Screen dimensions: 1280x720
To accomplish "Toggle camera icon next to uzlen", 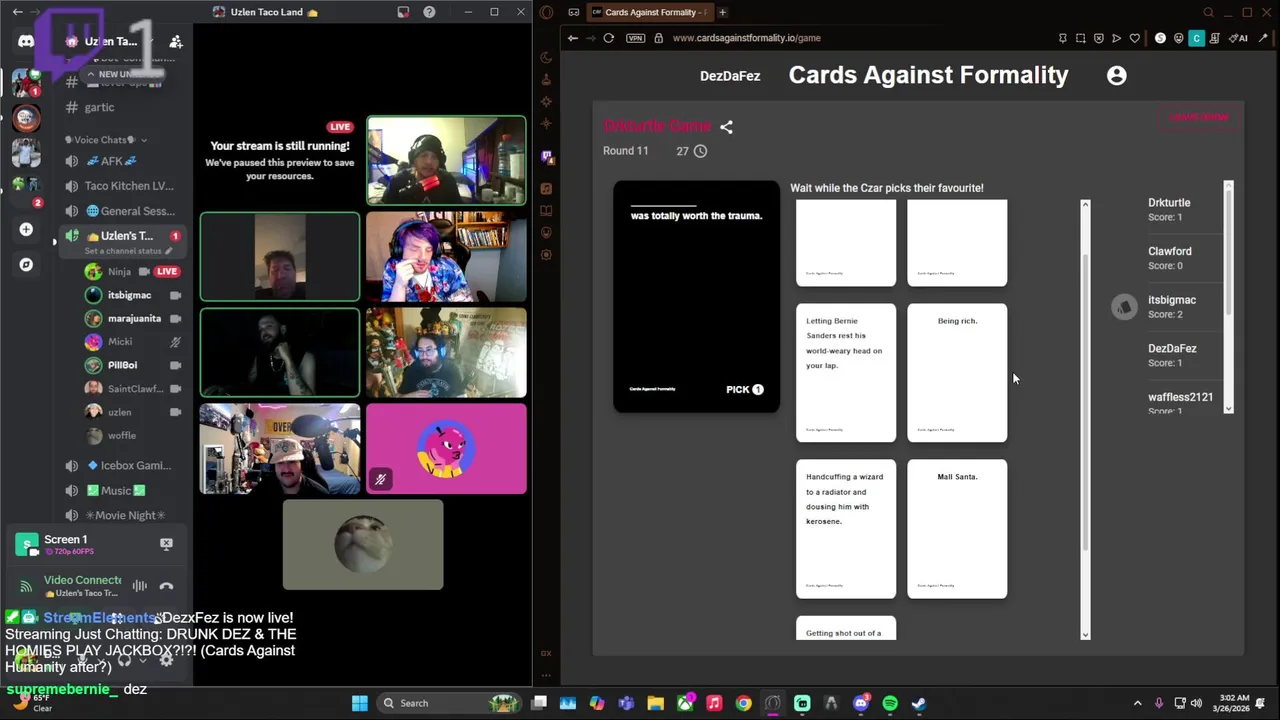I will tap(176, 412).
